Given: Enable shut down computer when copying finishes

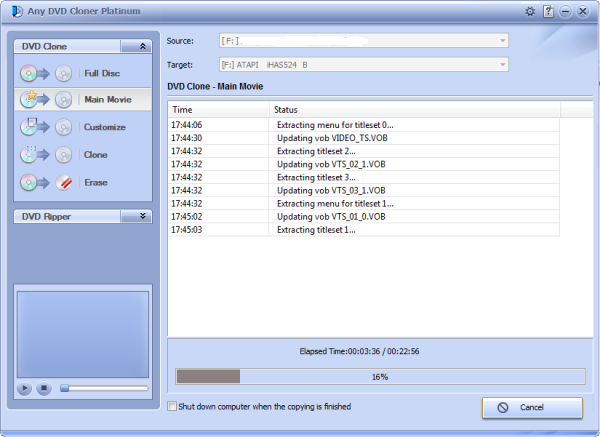Looking at the screenshot, I should tap(172, 406).
